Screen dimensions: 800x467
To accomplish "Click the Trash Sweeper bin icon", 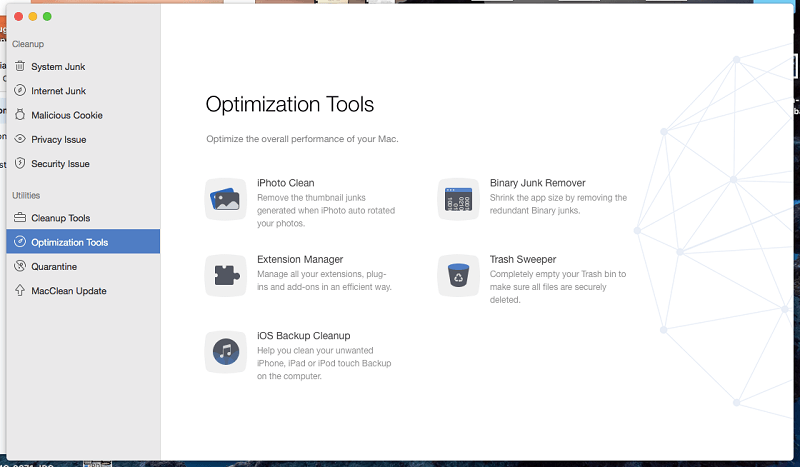I will point(458,275).
